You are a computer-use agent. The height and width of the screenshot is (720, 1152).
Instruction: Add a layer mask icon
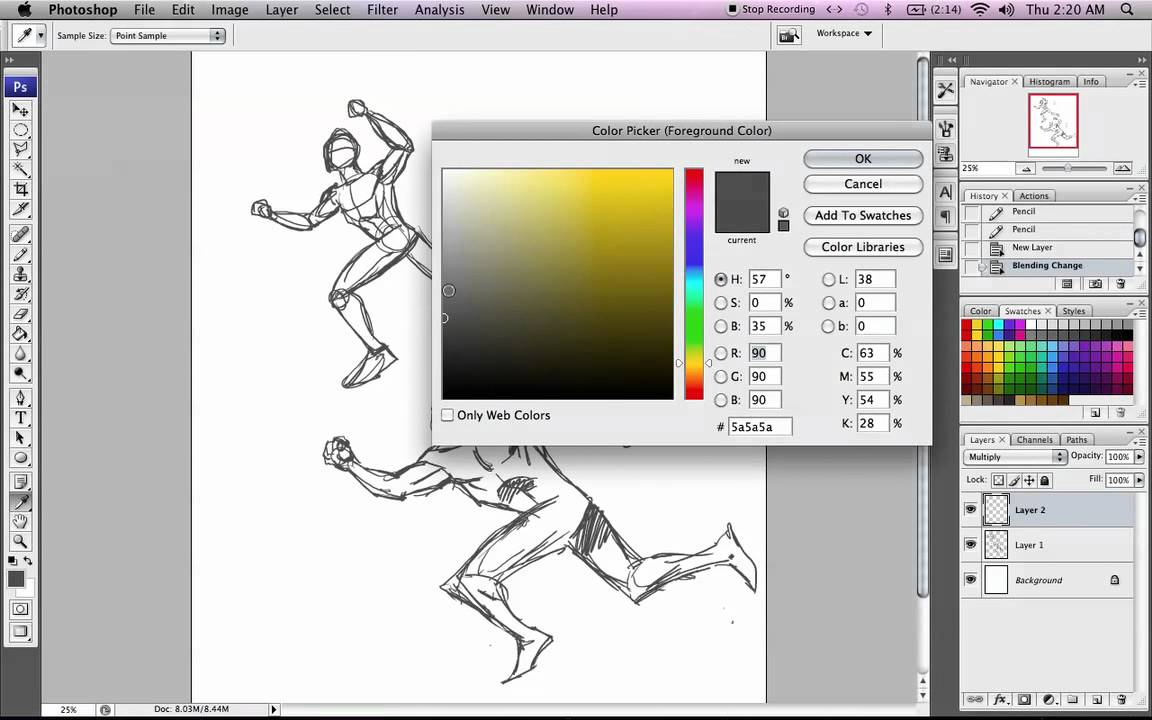coord(1024,700)
